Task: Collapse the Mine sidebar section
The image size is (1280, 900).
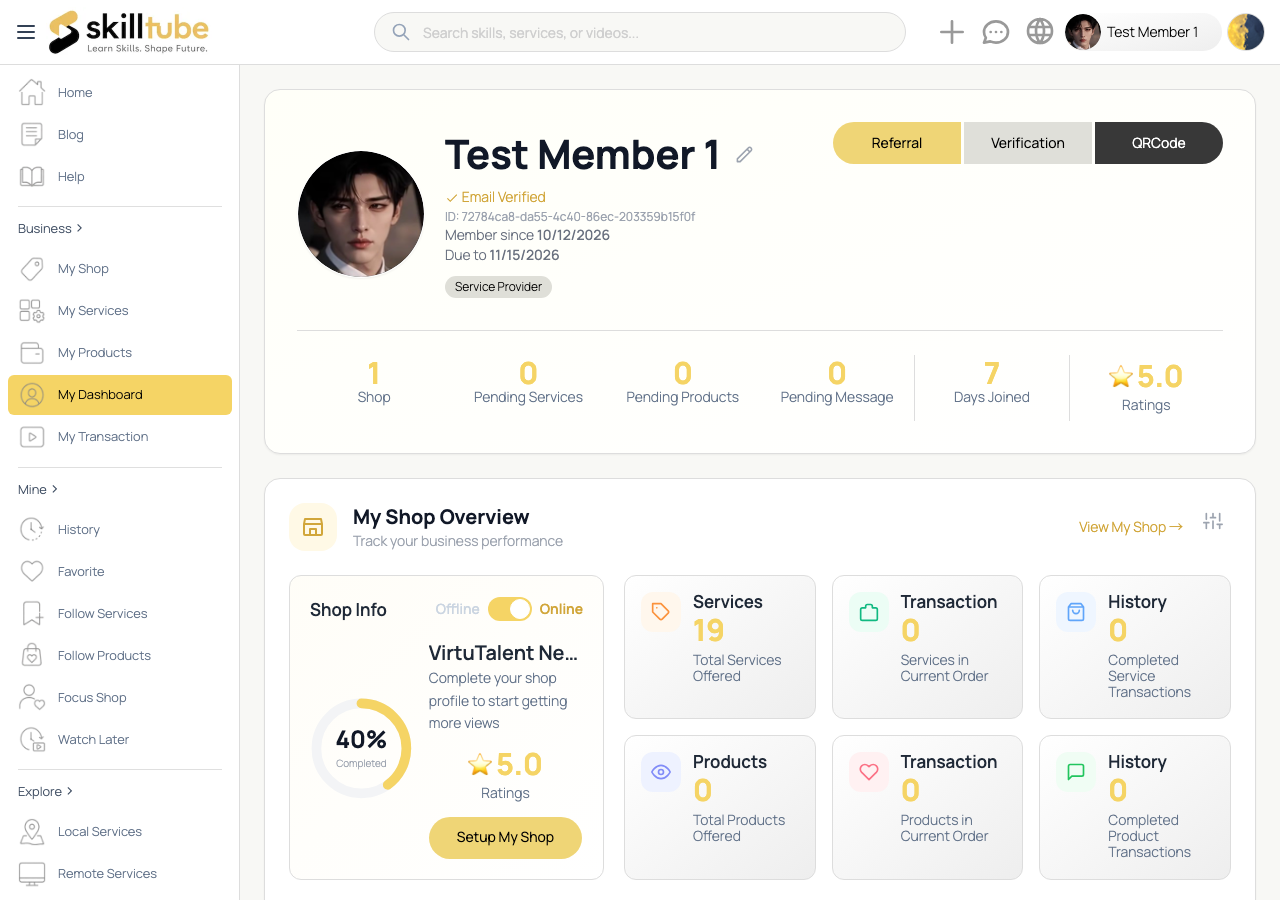Action: point(38,489)
